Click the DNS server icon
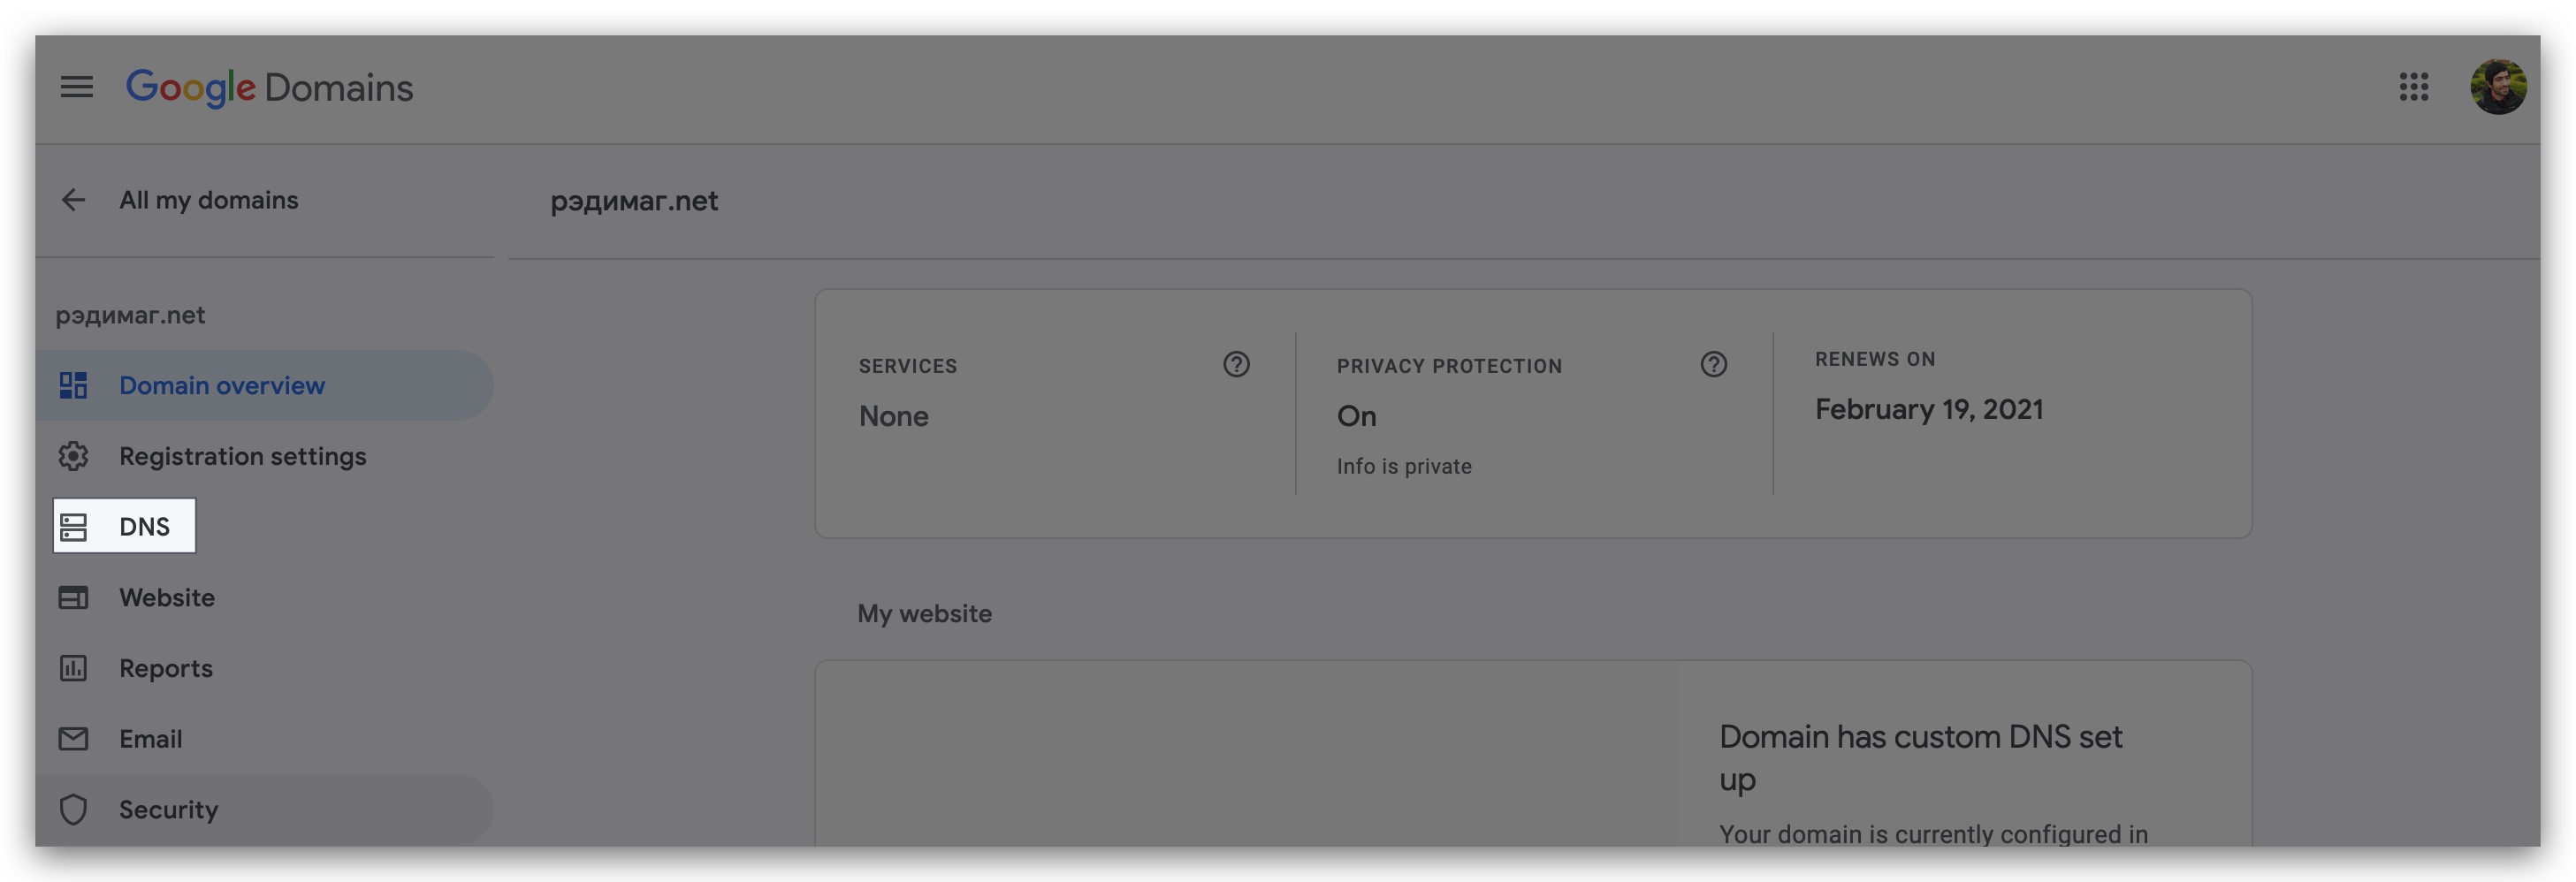This screenshot has width=2576, height=882. pyautogui.click(x=73, y=526)
